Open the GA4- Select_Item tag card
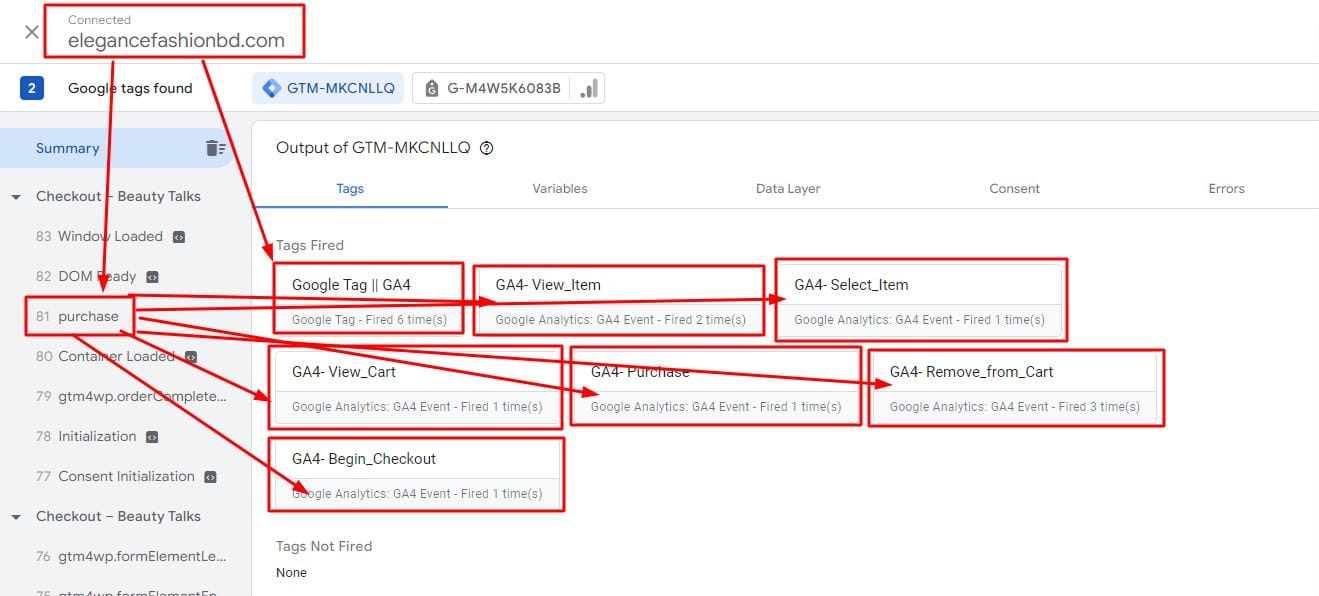Image resolution: width=1319 pixels, height=596 pixels. pyautogui.click(x=920, y=300)
